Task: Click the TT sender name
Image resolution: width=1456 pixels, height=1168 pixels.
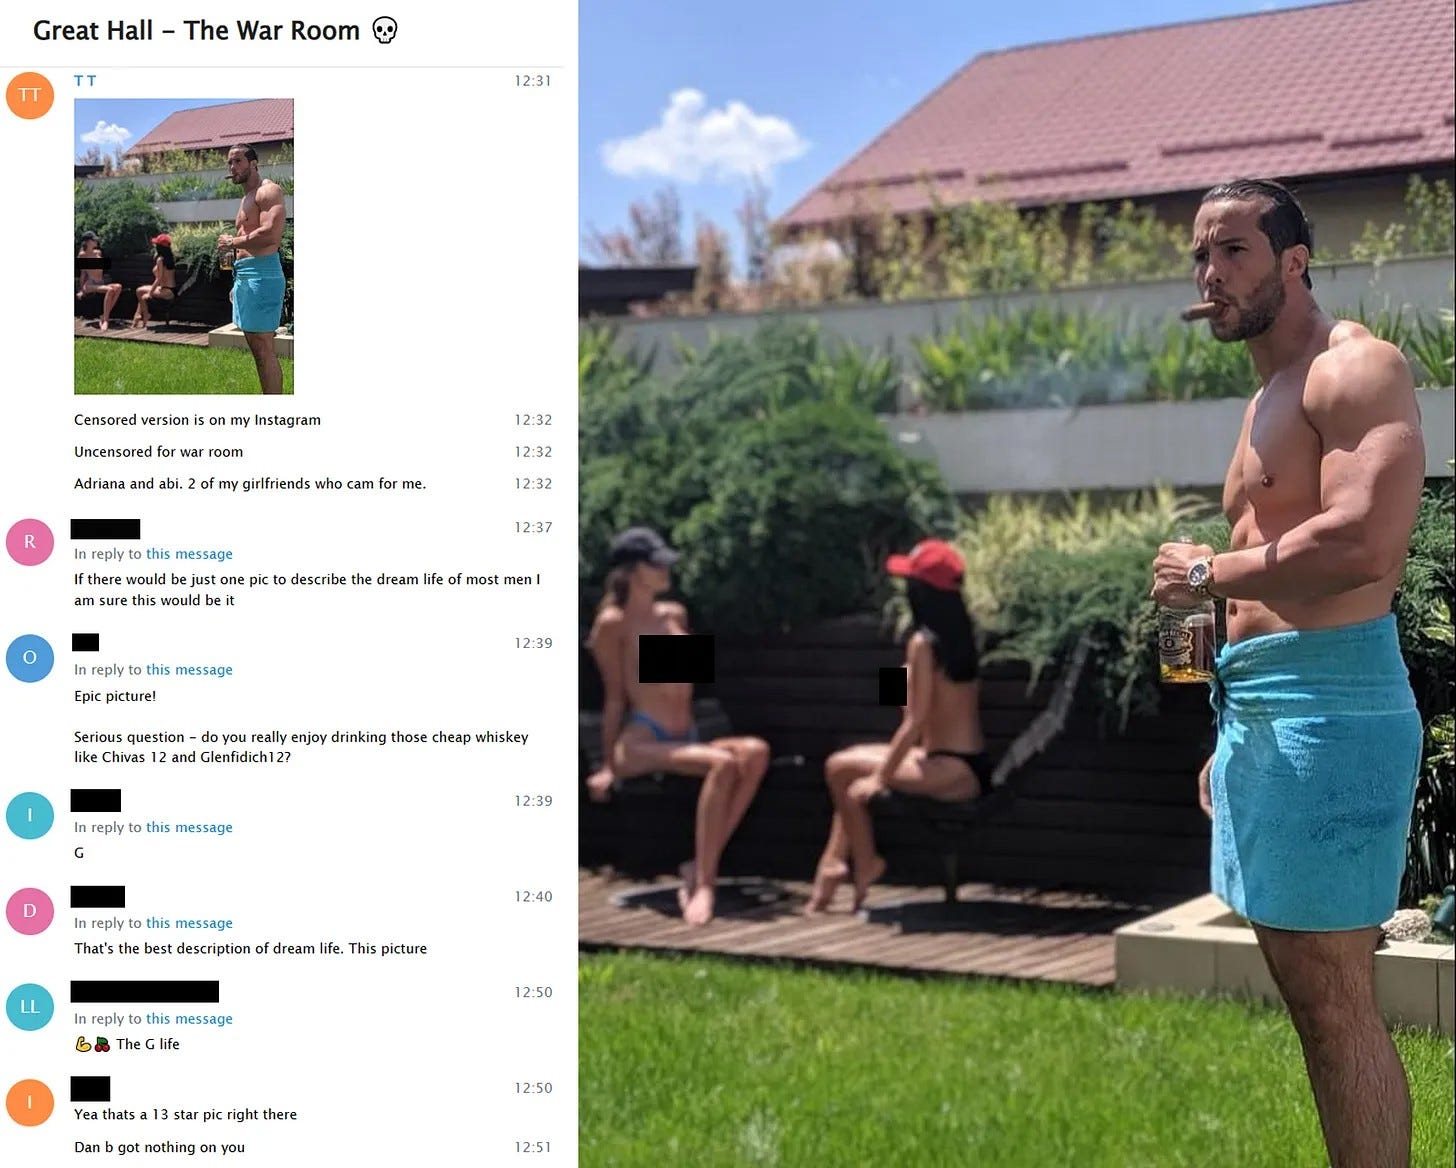Action: [85, 80]
